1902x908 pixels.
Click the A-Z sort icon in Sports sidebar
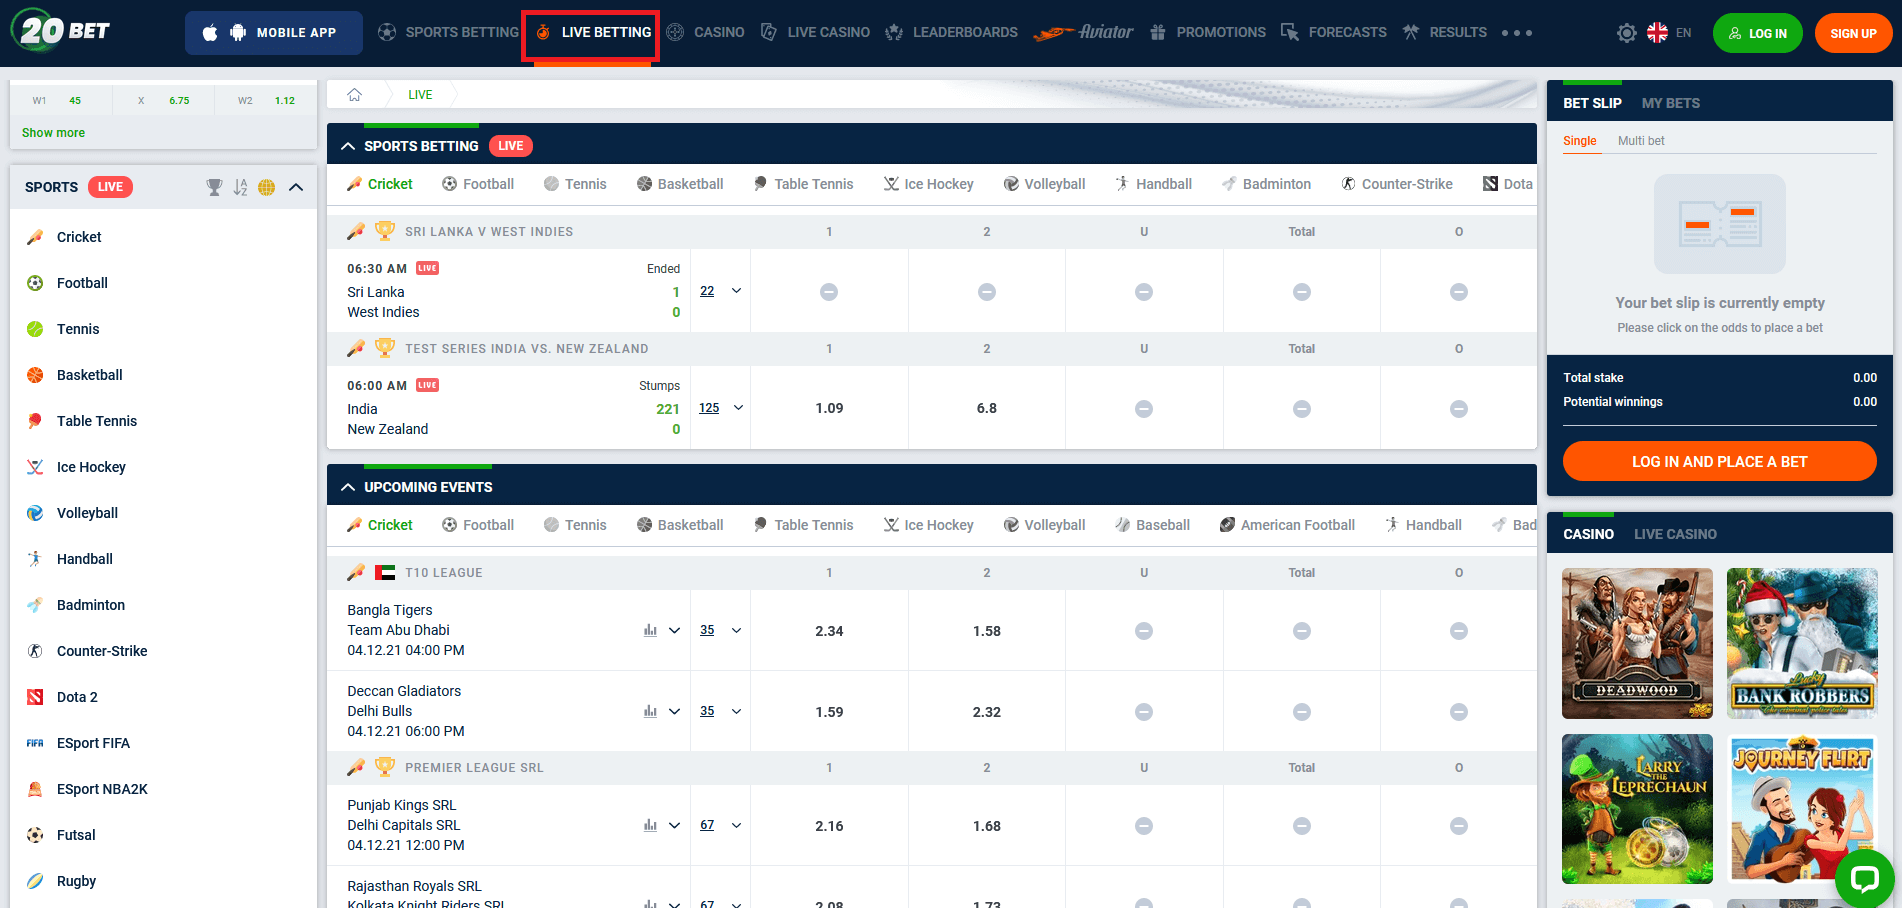pos(240,187)
